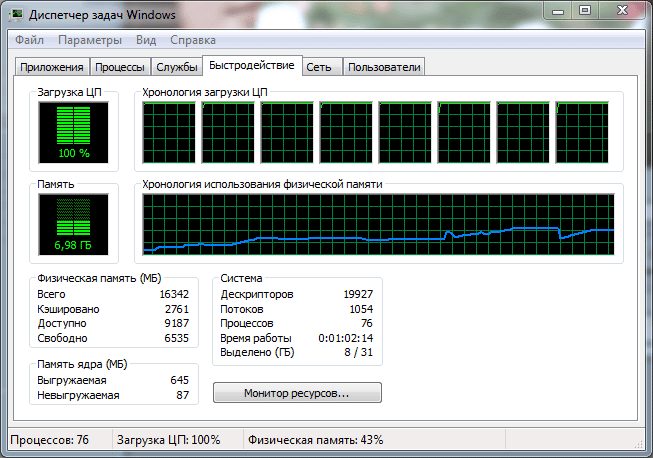Viewport: 653px width, 458px height.
Task: Click the Процессов: 76 status bar entry
Action: (50, 440)
